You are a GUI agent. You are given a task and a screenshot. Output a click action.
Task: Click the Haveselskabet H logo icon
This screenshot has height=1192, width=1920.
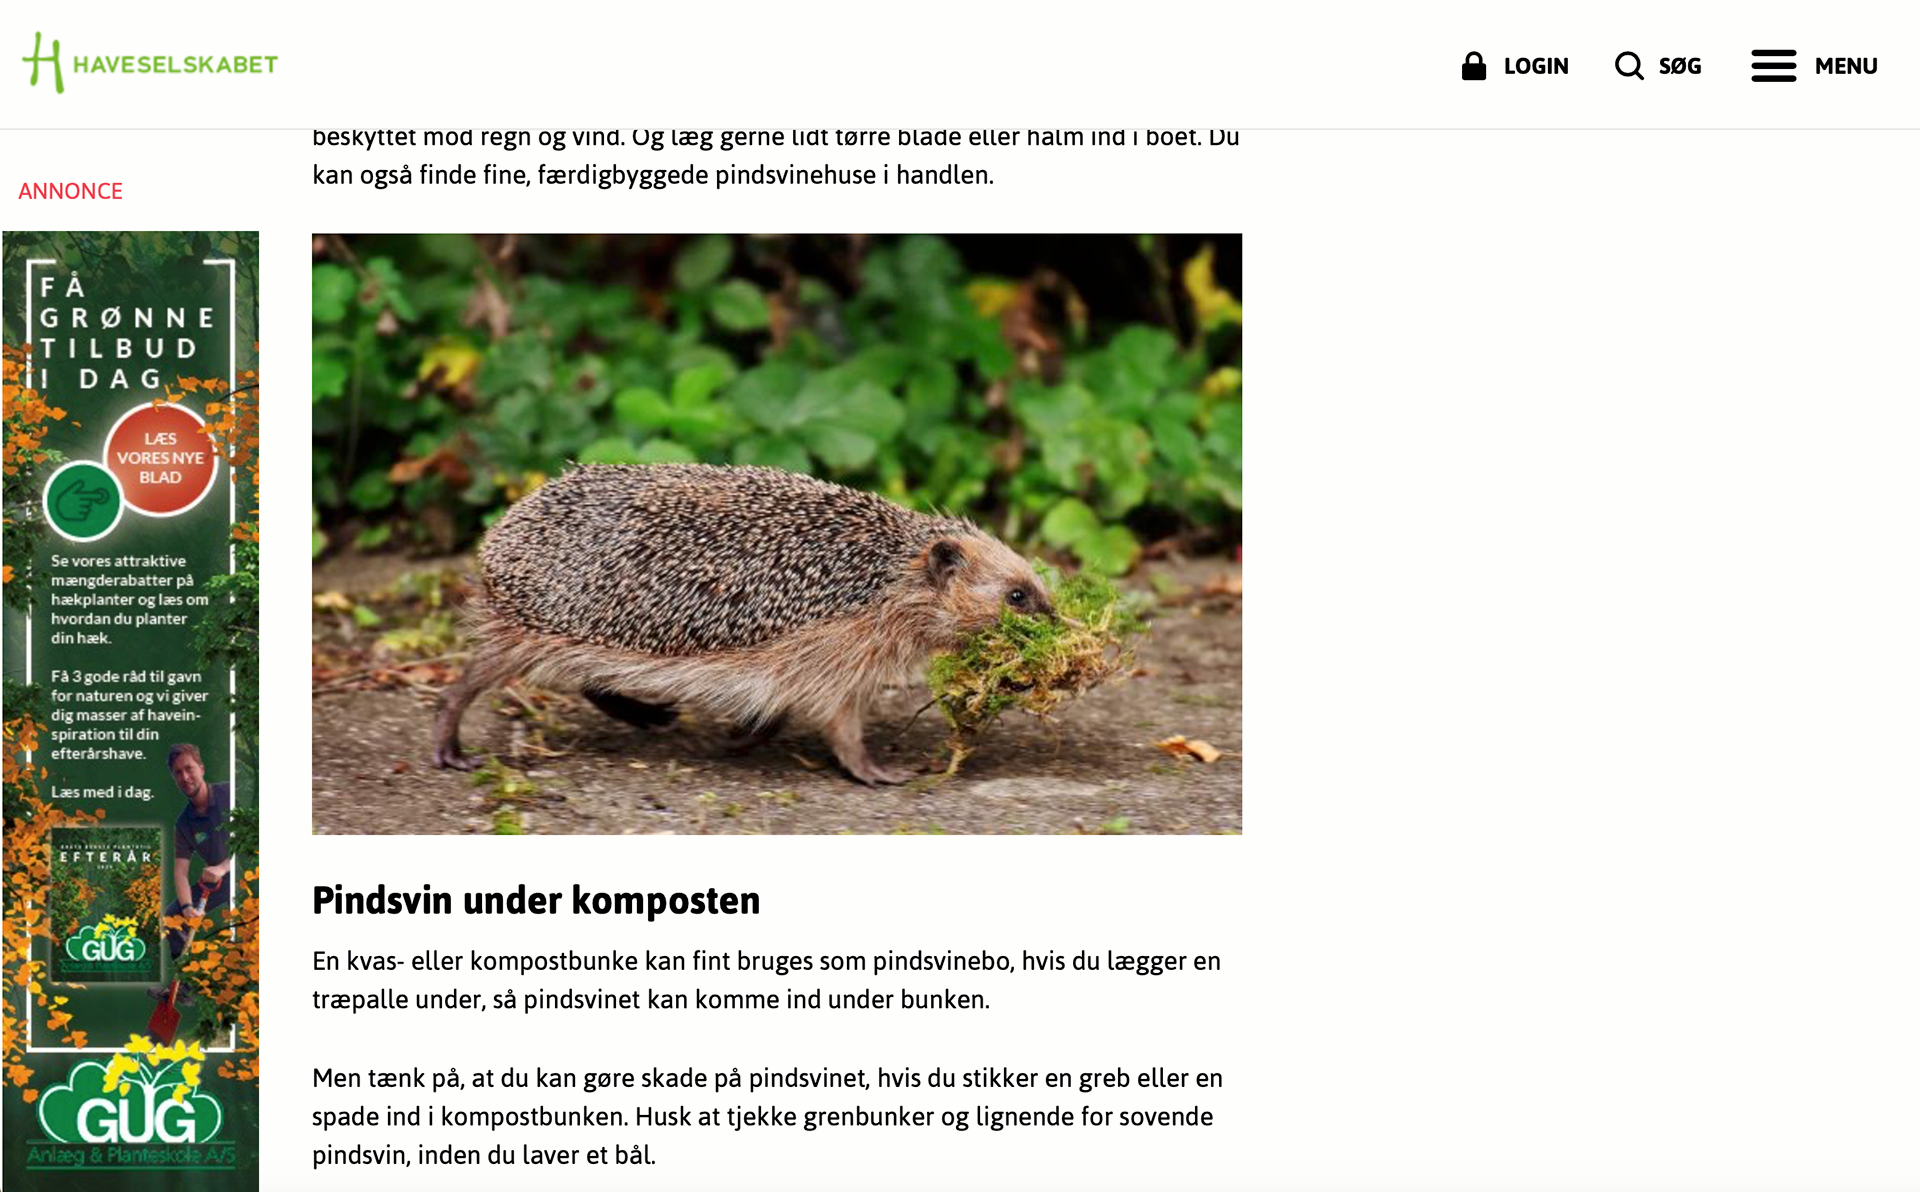coord(43,63)
